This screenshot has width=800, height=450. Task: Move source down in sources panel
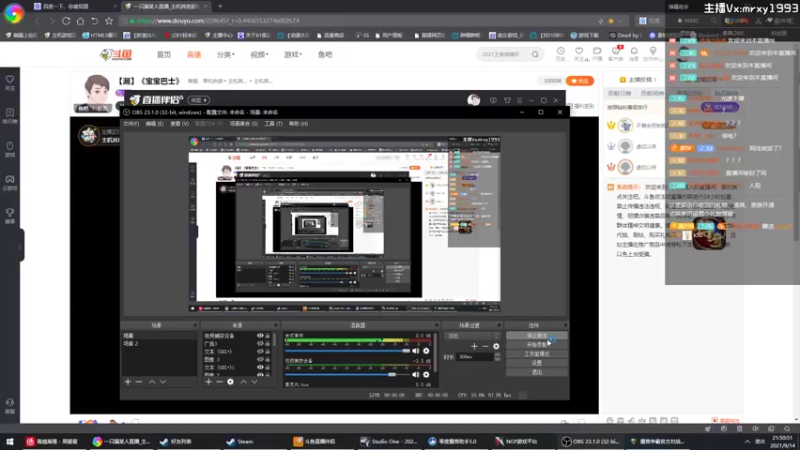tap(255, 382)
